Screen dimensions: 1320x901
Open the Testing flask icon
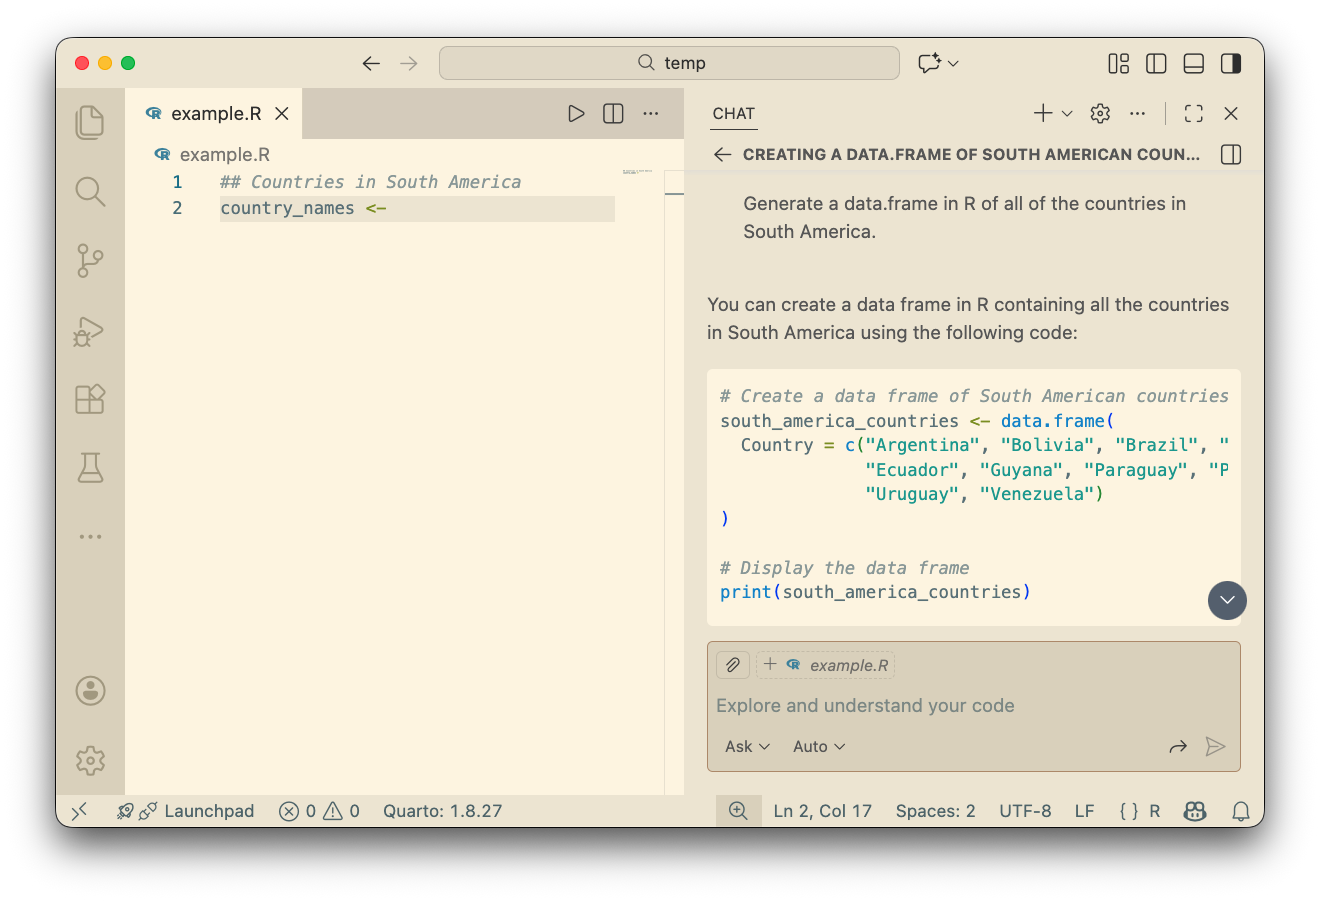tap(90, 468)
